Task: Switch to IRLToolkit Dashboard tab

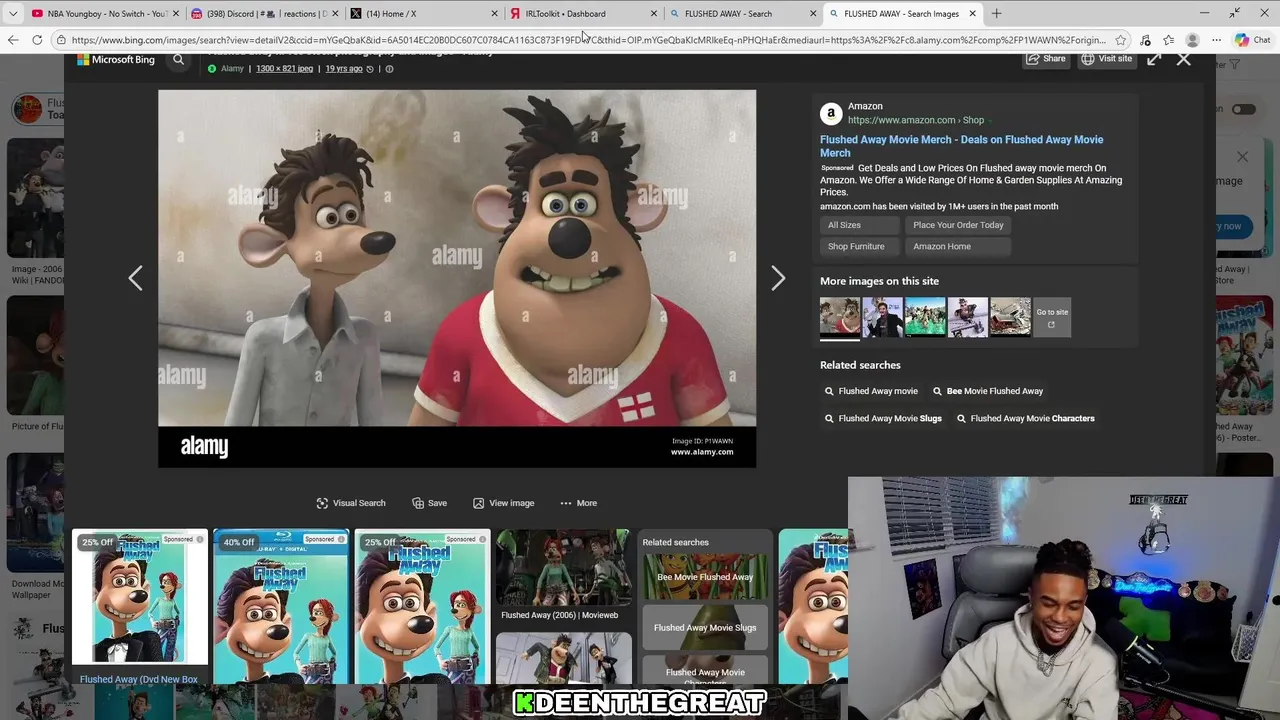Action: (x=584, y=14)
